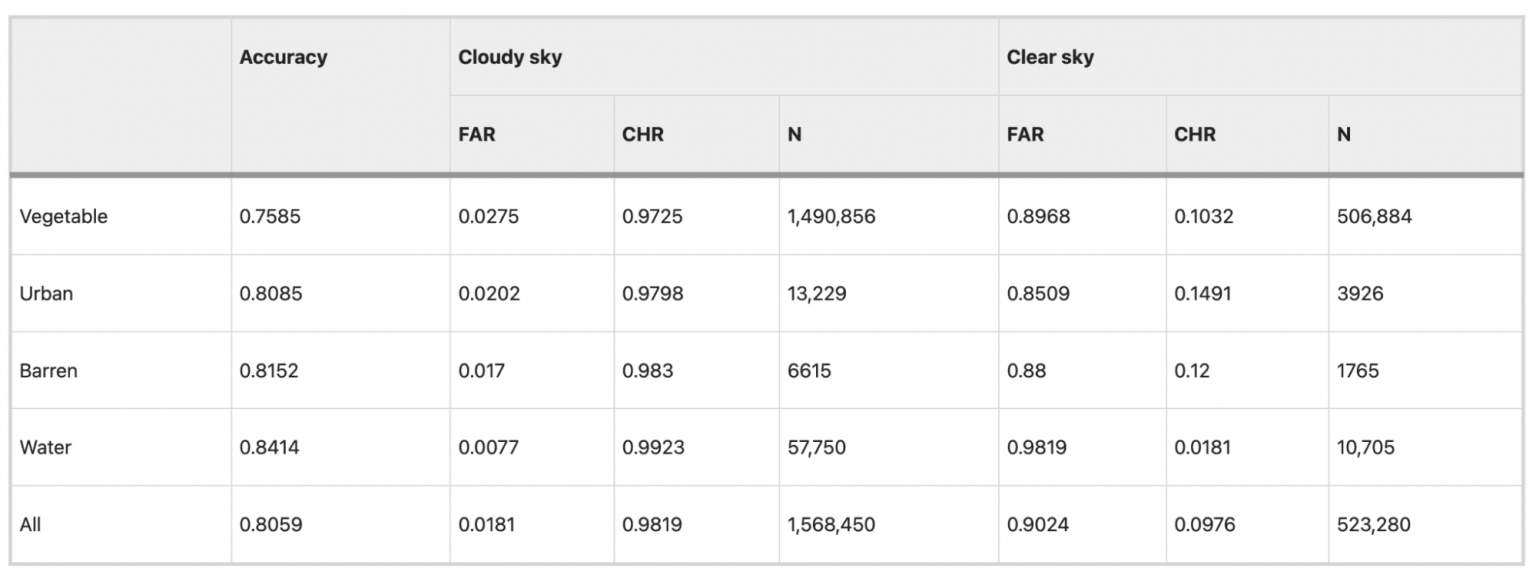
Task: Select the Barren cloudy N value 6615
Action: [x=809, y=370]
